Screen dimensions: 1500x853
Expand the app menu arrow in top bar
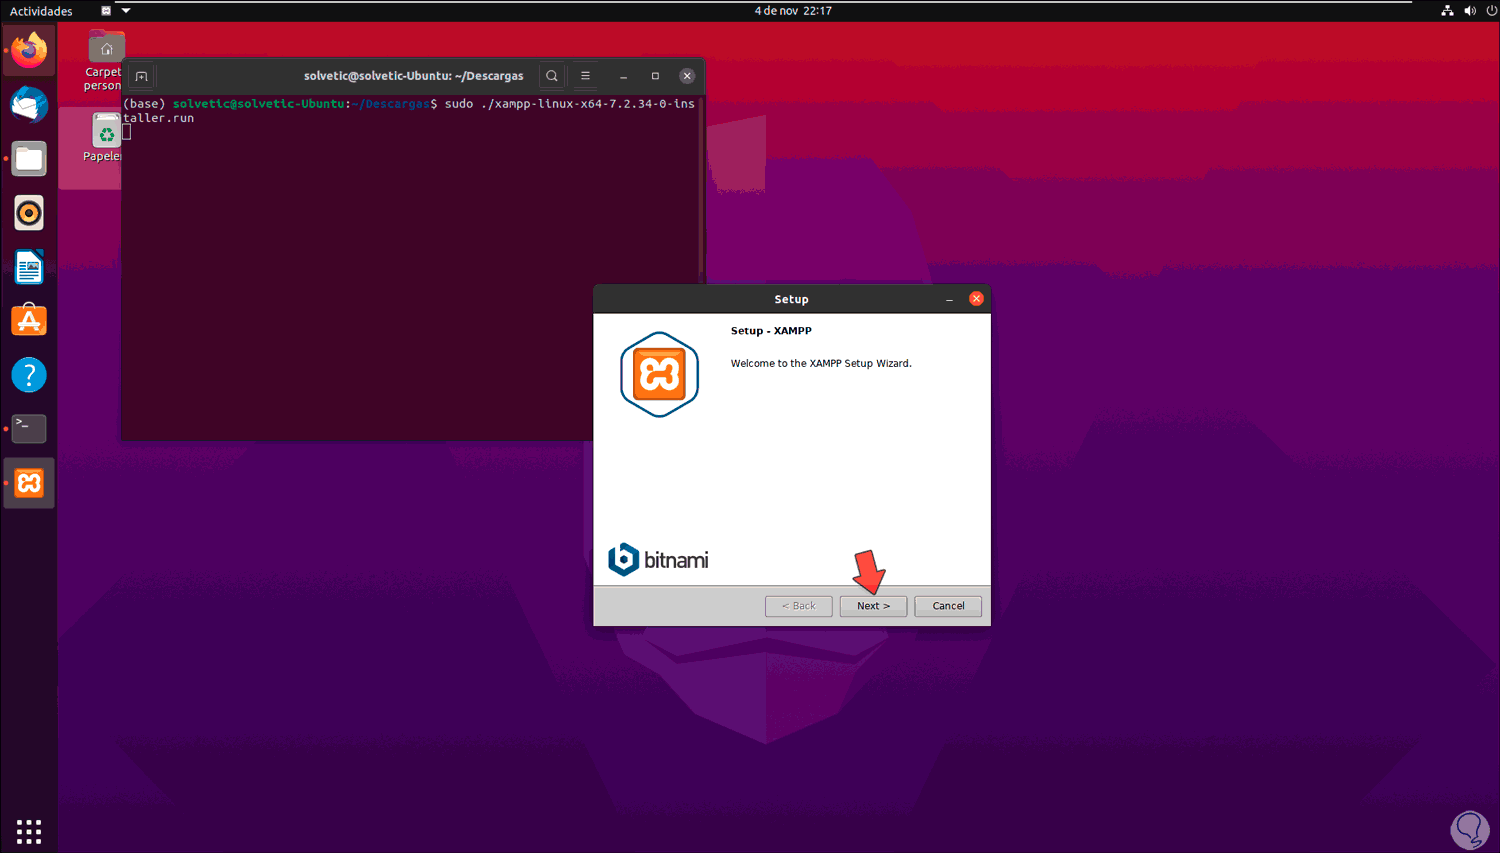click(x=126, y=11)
